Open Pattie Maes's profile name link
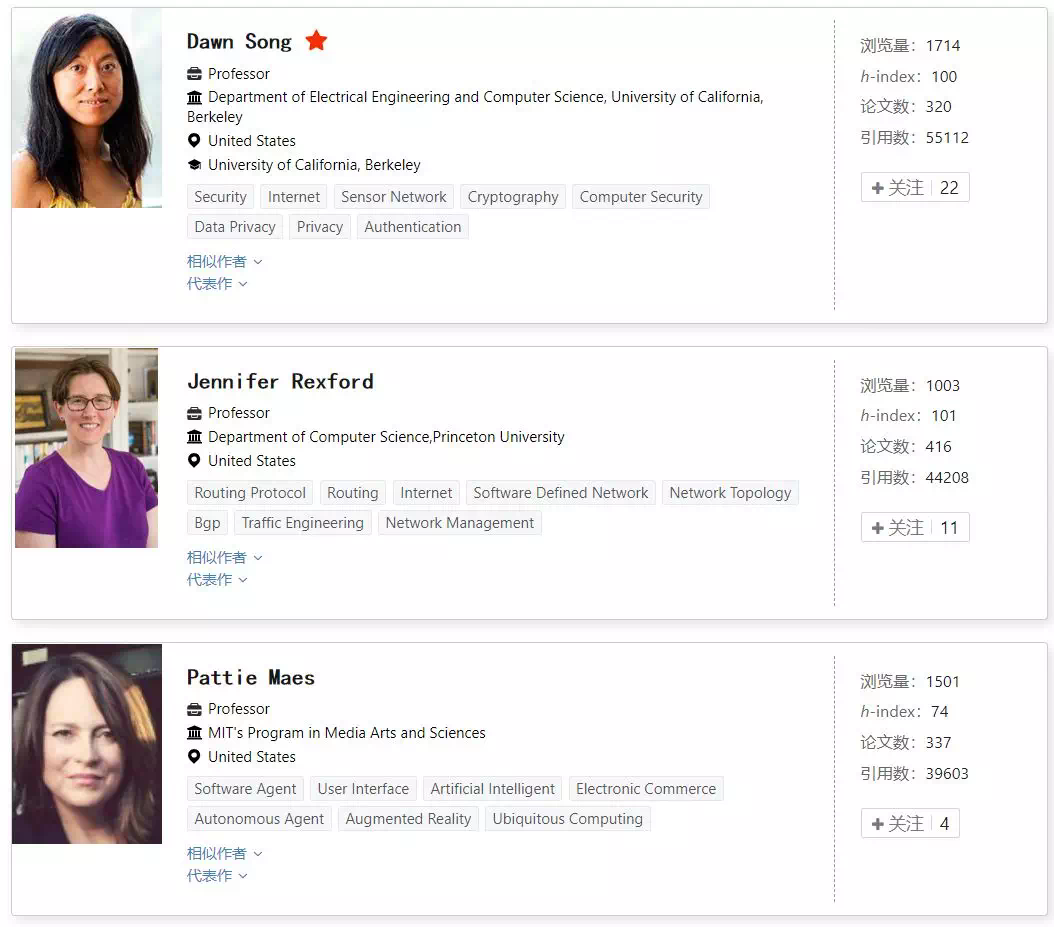The height and width of the screenshot is (927, 1054). pos(251,677)
